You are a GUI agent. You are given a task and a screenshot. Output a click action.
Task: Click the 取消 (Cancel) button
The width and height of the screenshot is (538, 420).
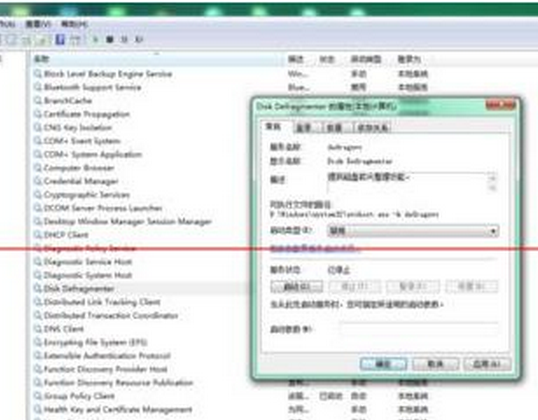(x=435, y=364)
